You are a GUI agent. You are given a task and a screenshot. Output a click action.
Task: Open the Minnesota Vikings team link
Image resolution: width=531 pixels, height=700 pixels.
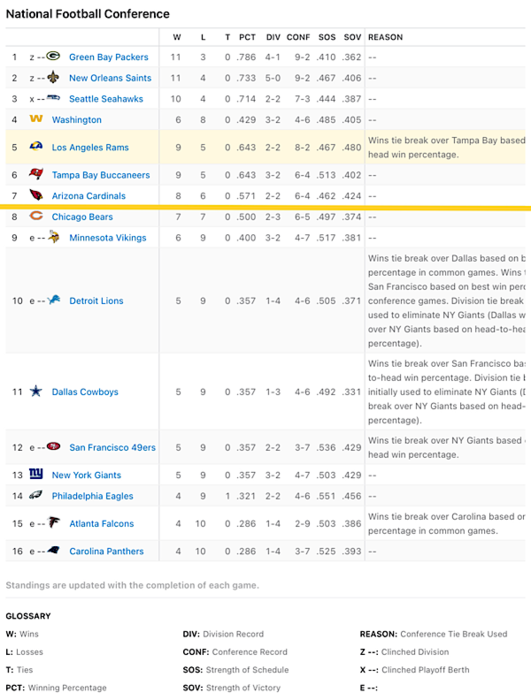[108, 238]
